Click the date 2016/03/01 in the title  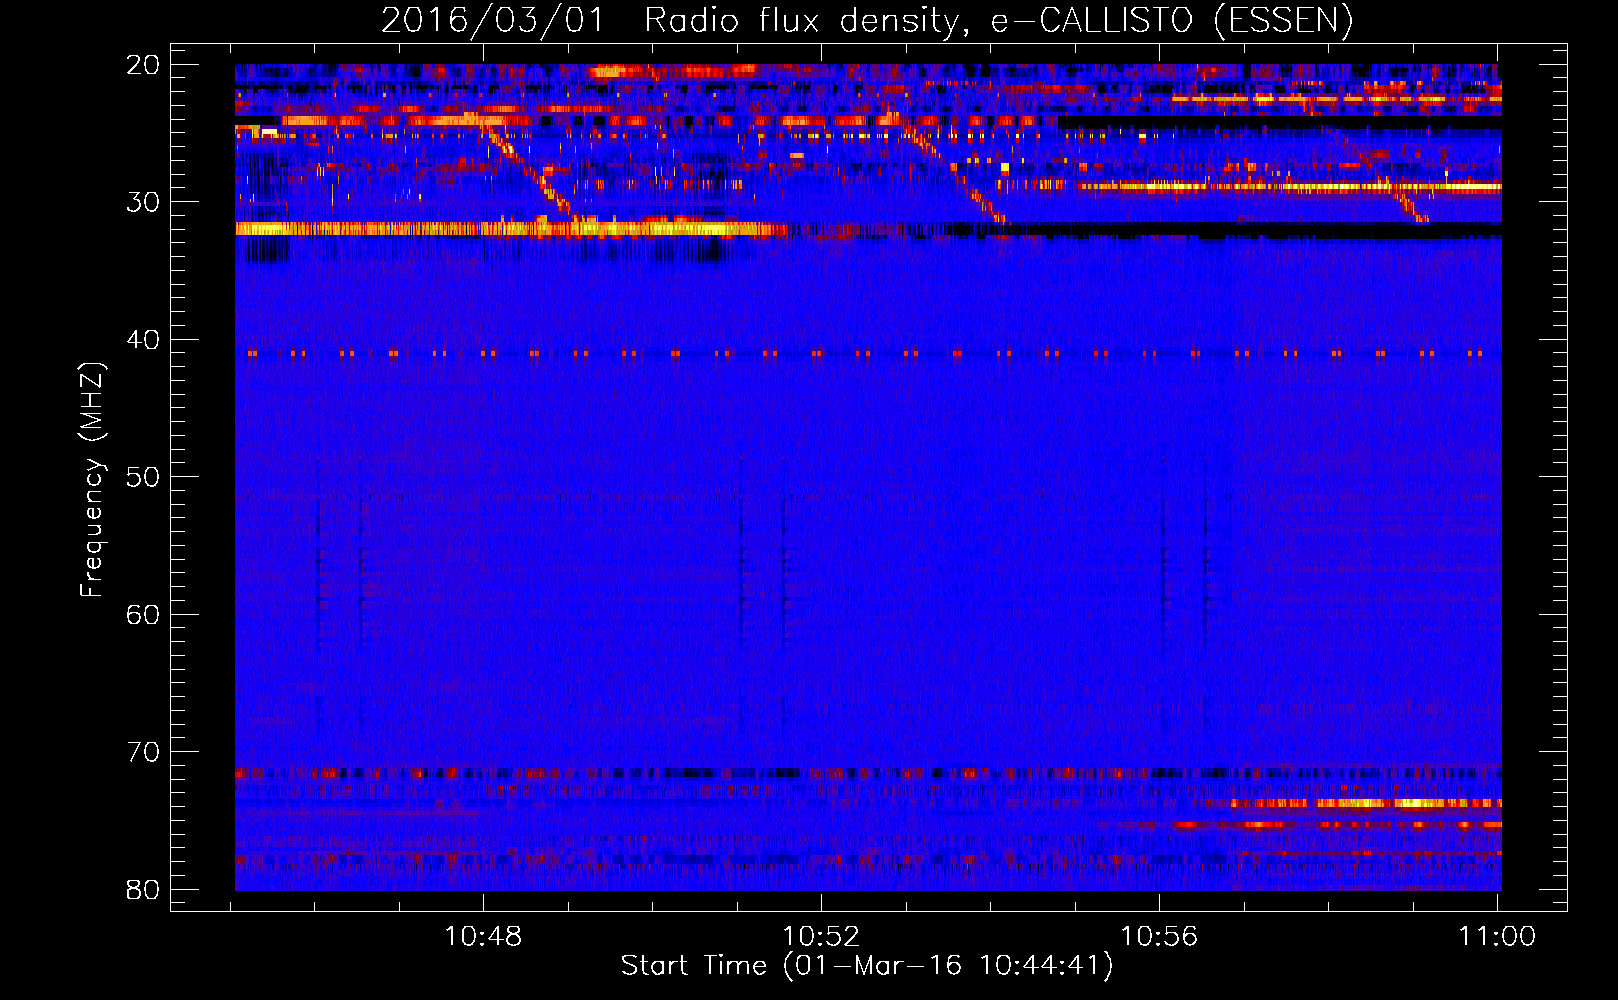pos(493,20)
